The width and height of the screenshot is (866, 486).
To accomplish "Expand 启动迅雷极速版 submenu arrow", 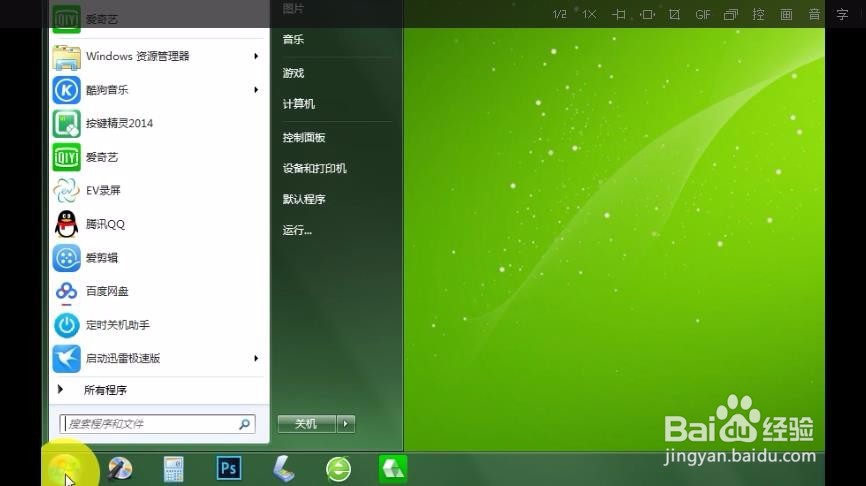I will (256, 358).
